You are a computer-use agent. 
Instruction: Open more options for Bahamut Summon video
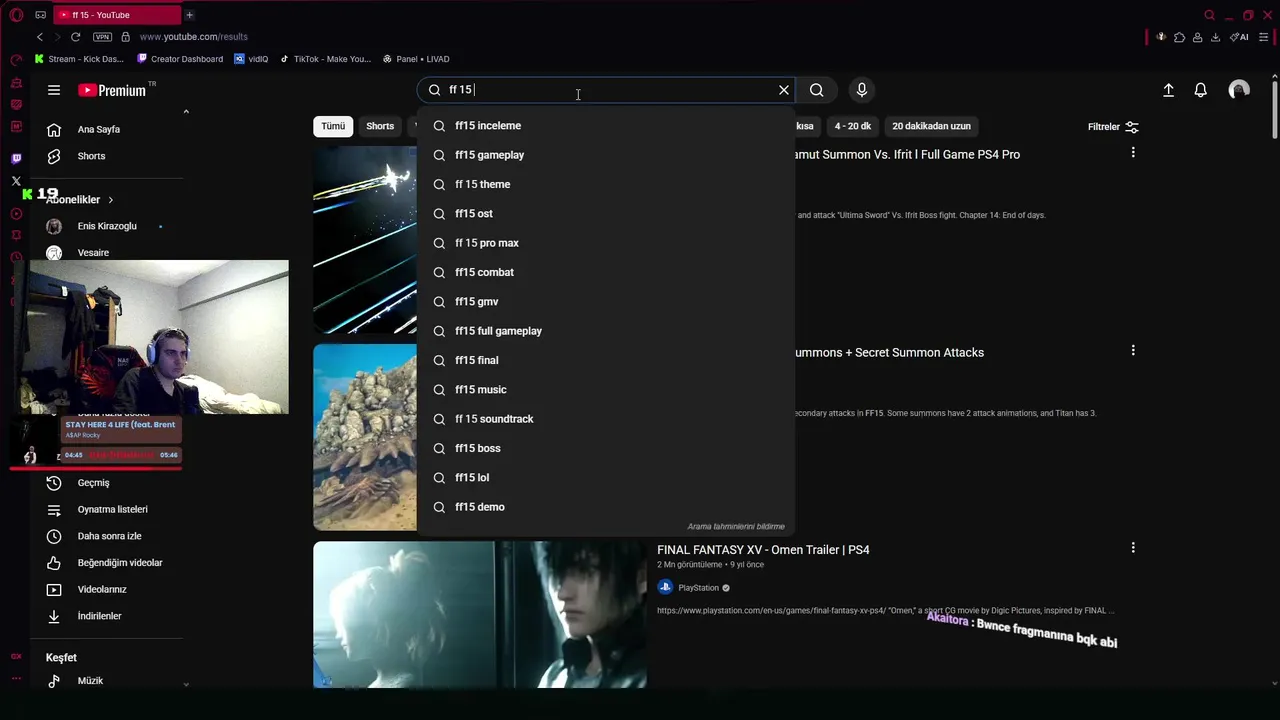point(1133,153)
